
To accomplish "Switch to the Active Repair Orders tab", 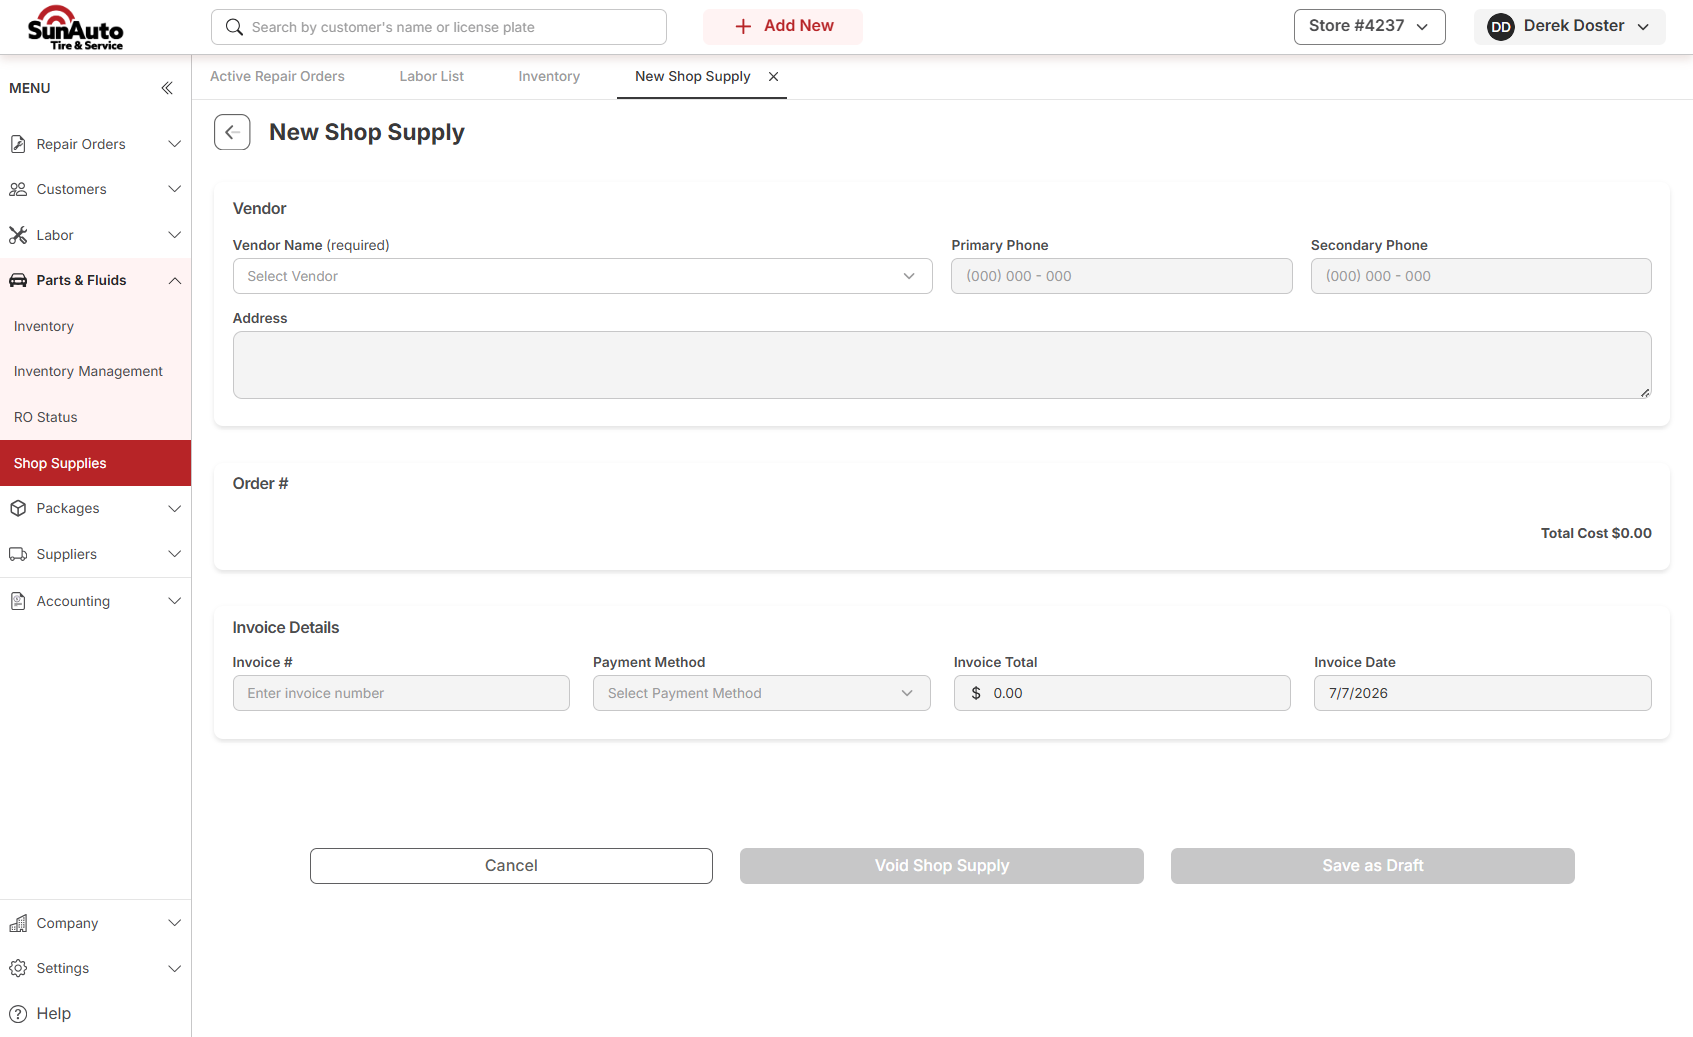I will tap(277, 76).
